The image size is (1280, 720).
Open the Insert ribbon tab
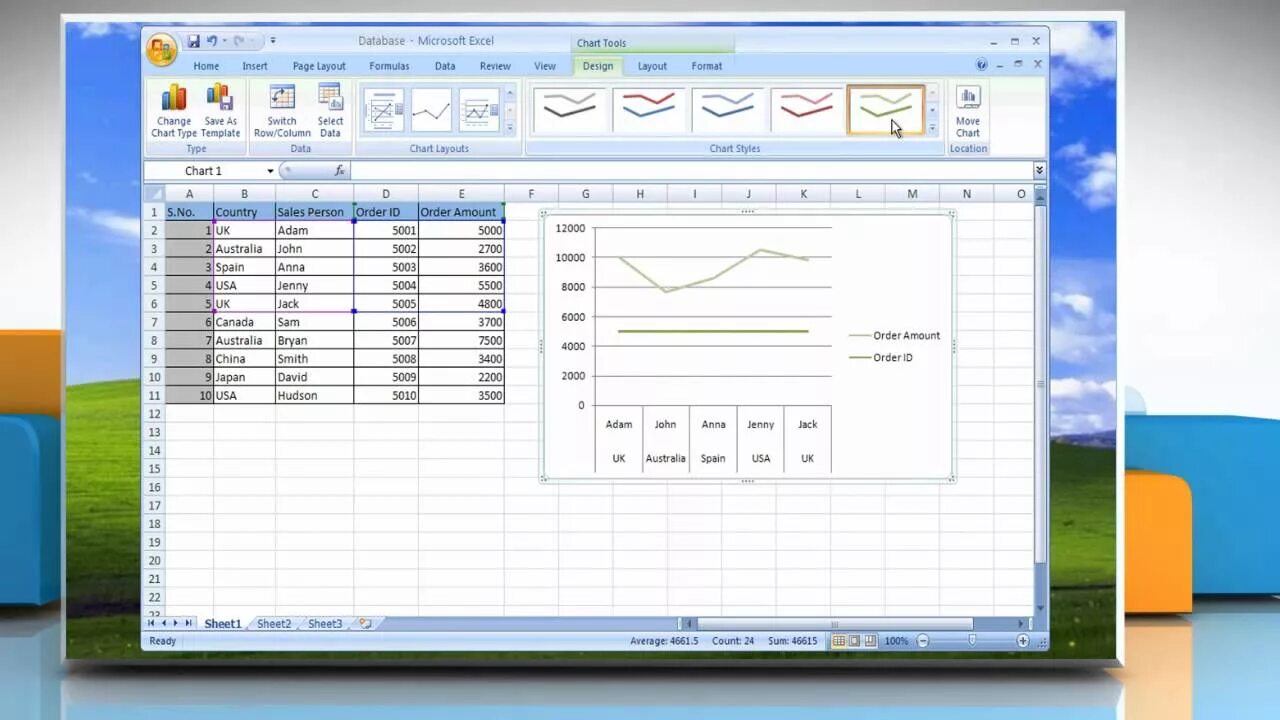(x=255, y=66)
